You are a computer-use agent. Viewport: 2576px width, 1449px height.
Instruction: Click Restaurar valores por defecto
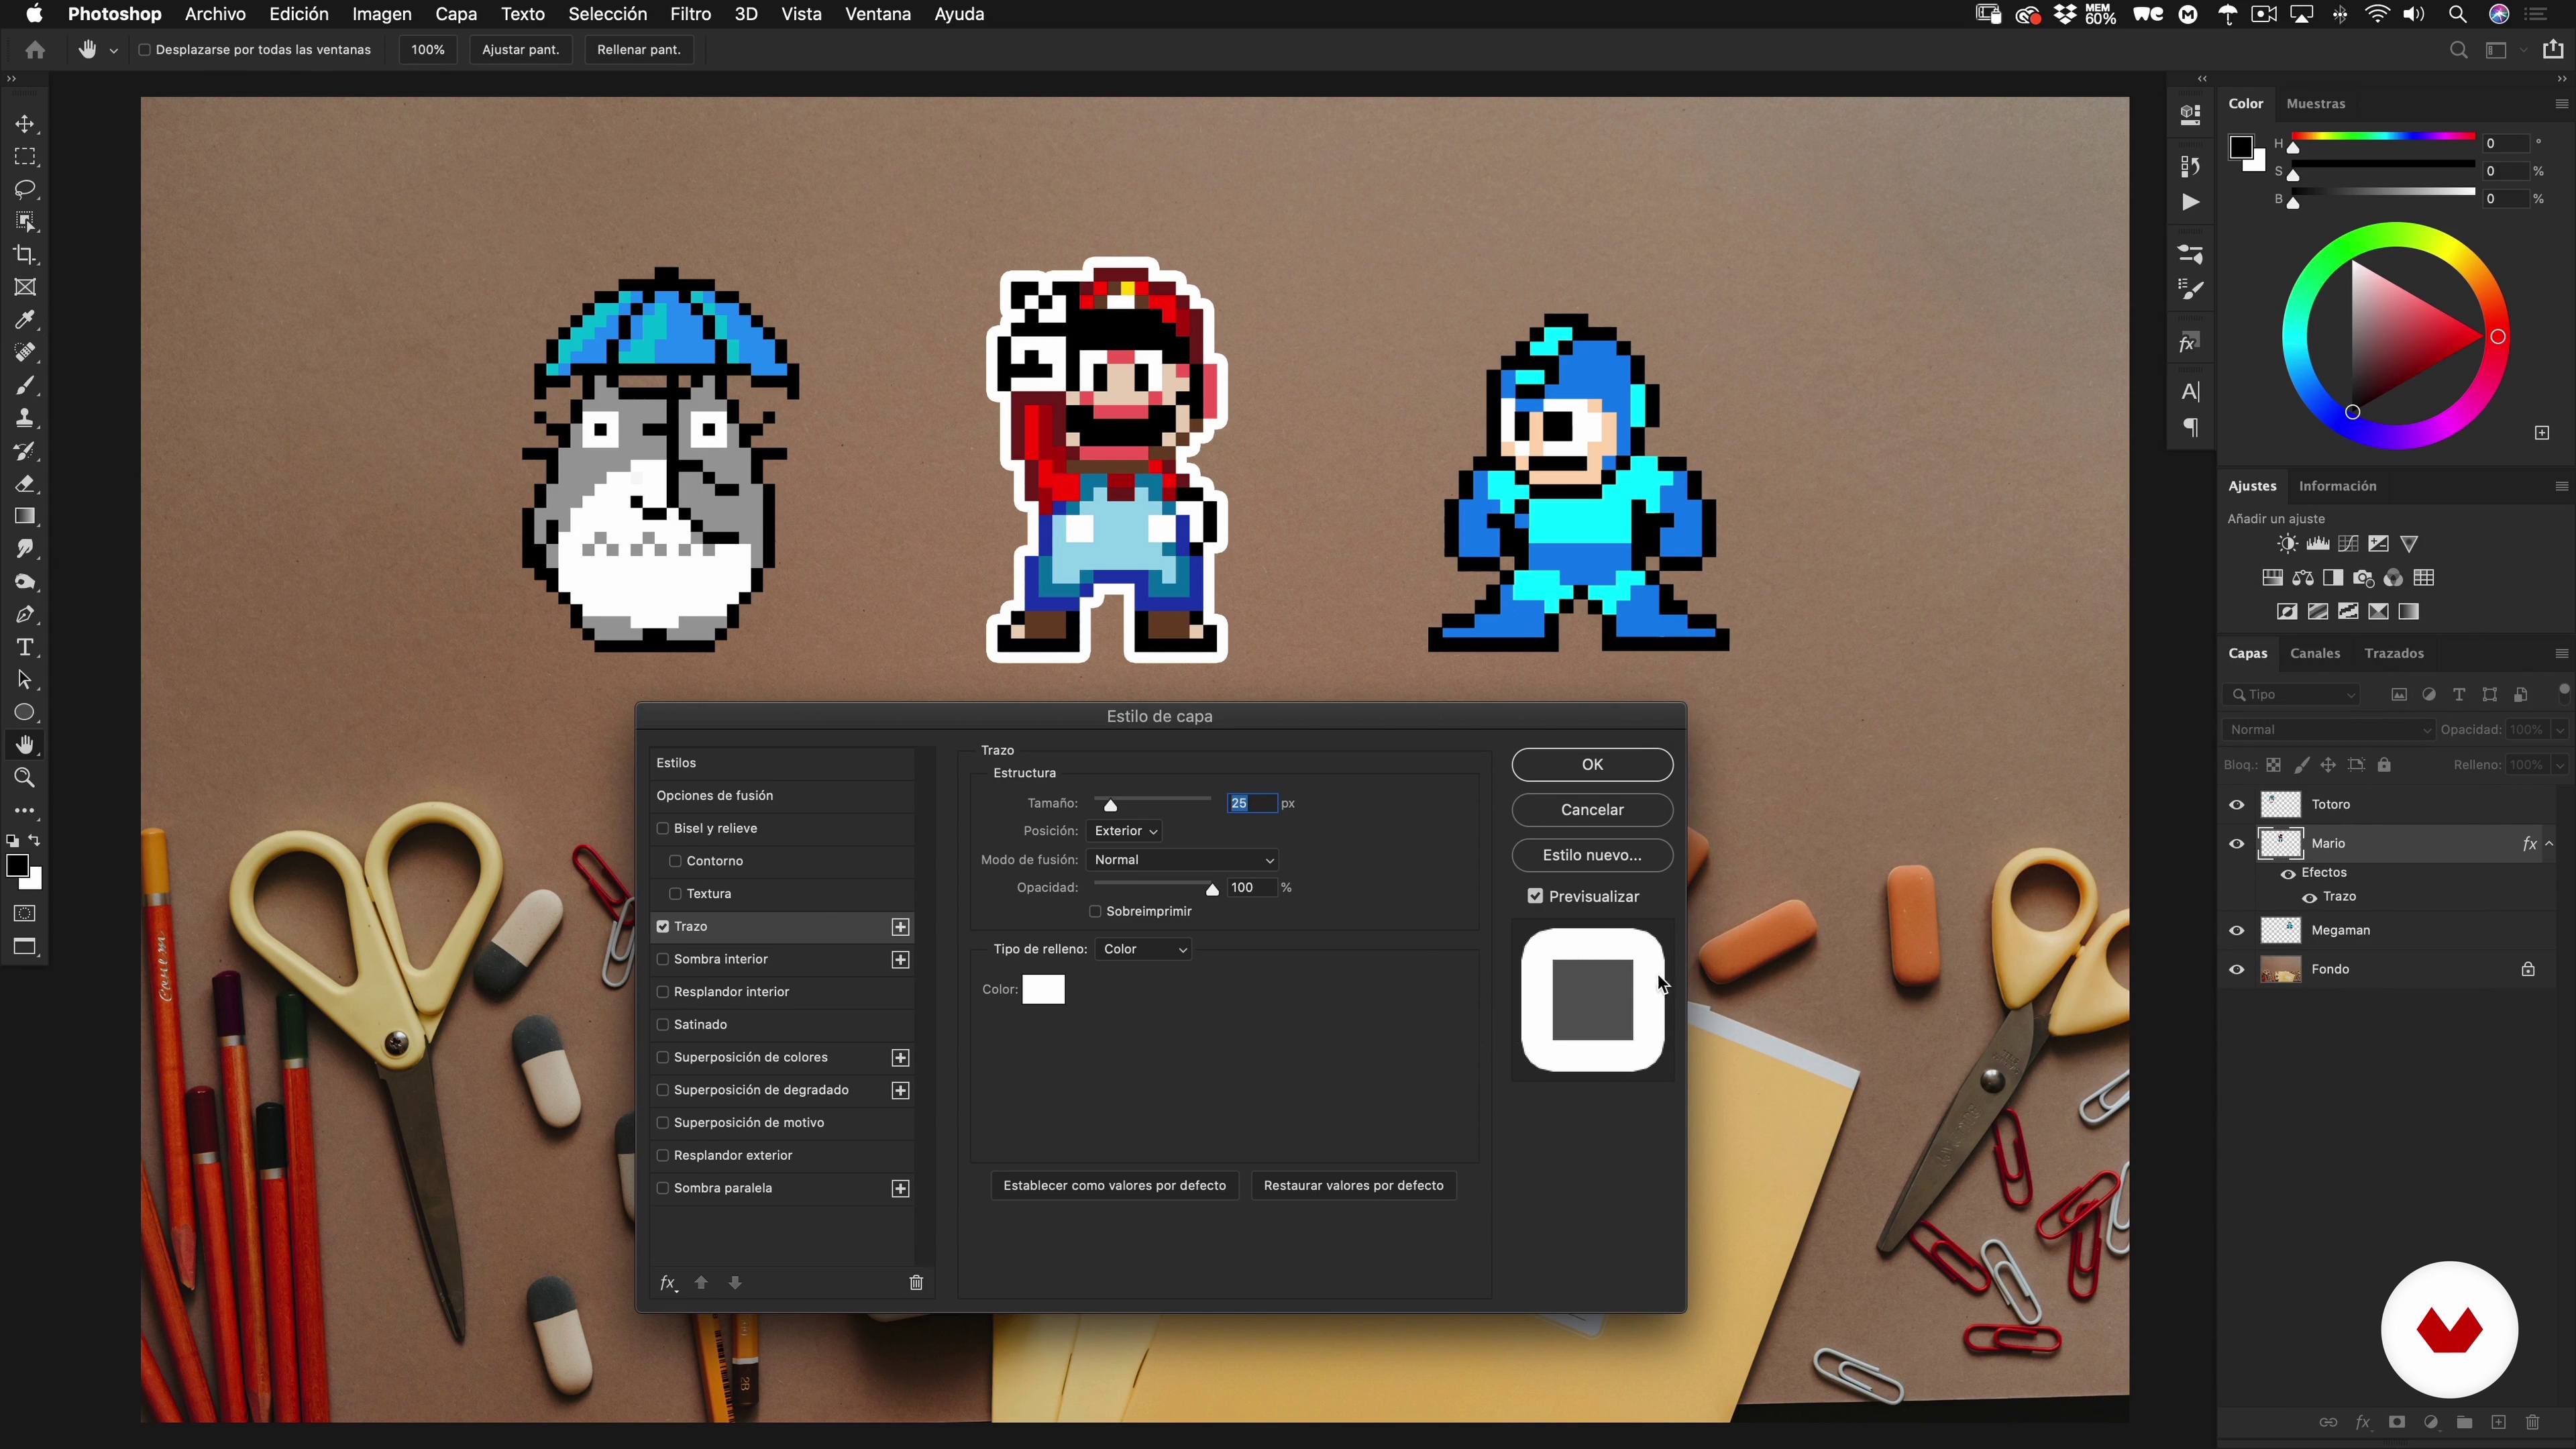click(1353, 1186)
